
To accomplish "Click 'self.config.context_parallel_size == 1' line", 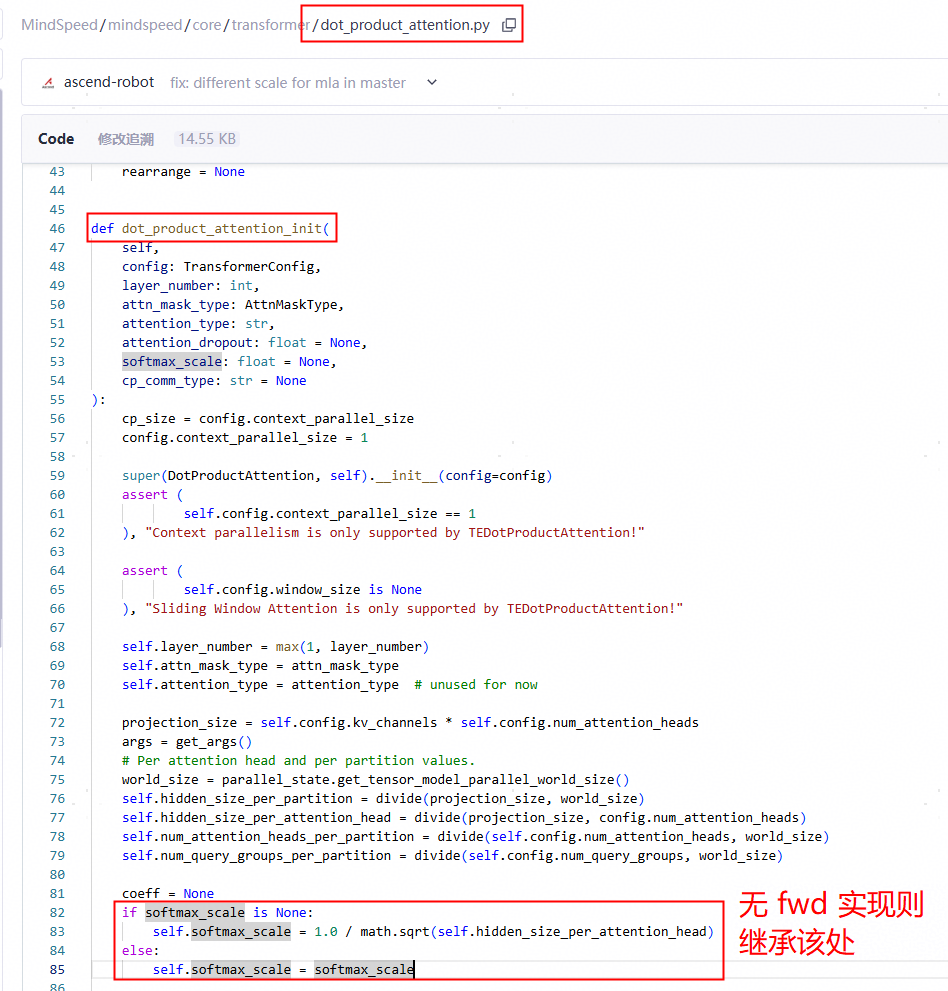I will (x=329, y=513).
